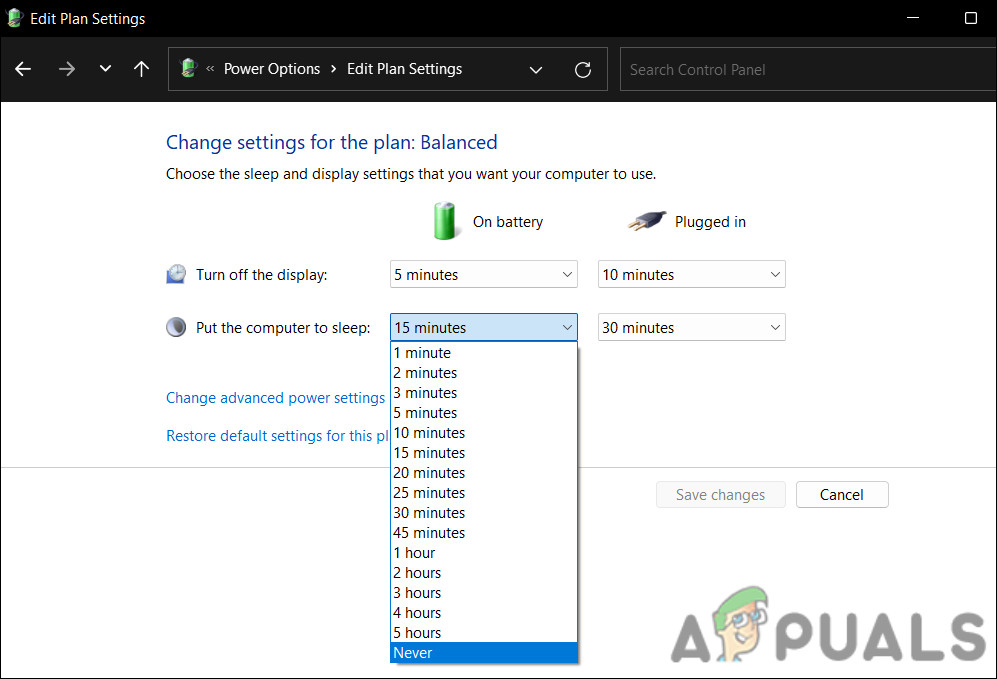This screenshot has height=679, width=997.
Task: Refresh the Control Panel page
Action: click(x=583, y=69)
